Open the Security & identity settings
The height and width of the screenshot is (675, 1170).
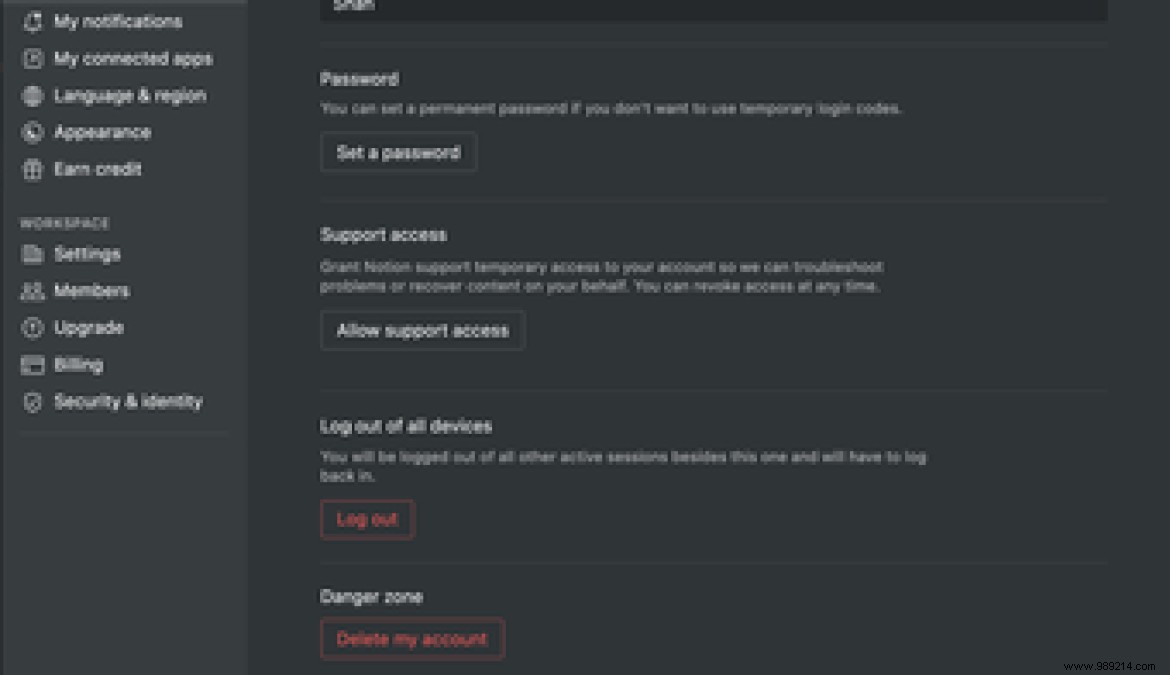coord(128,402)
